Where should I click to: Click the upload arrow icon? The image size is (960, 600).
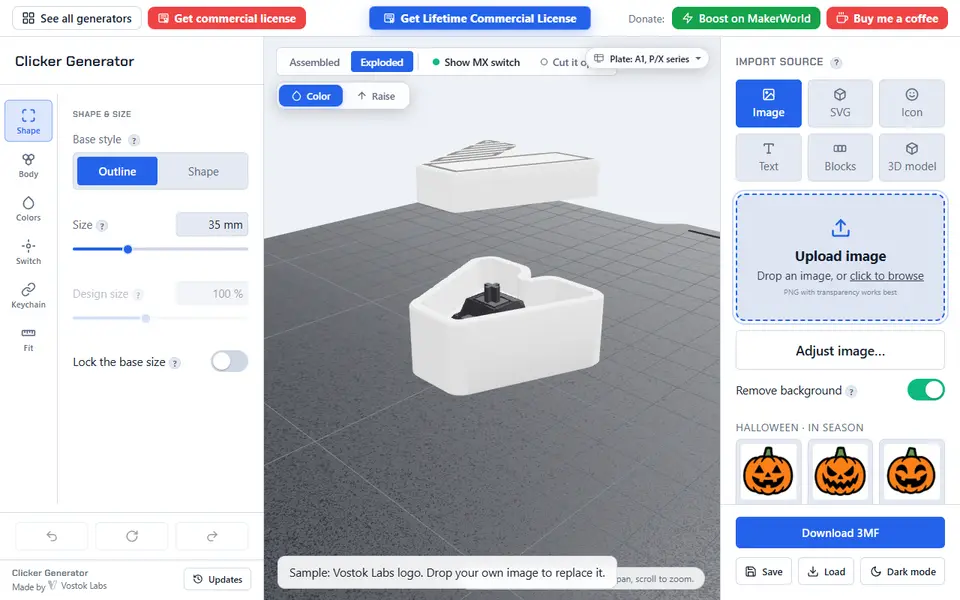click(841, 228)
